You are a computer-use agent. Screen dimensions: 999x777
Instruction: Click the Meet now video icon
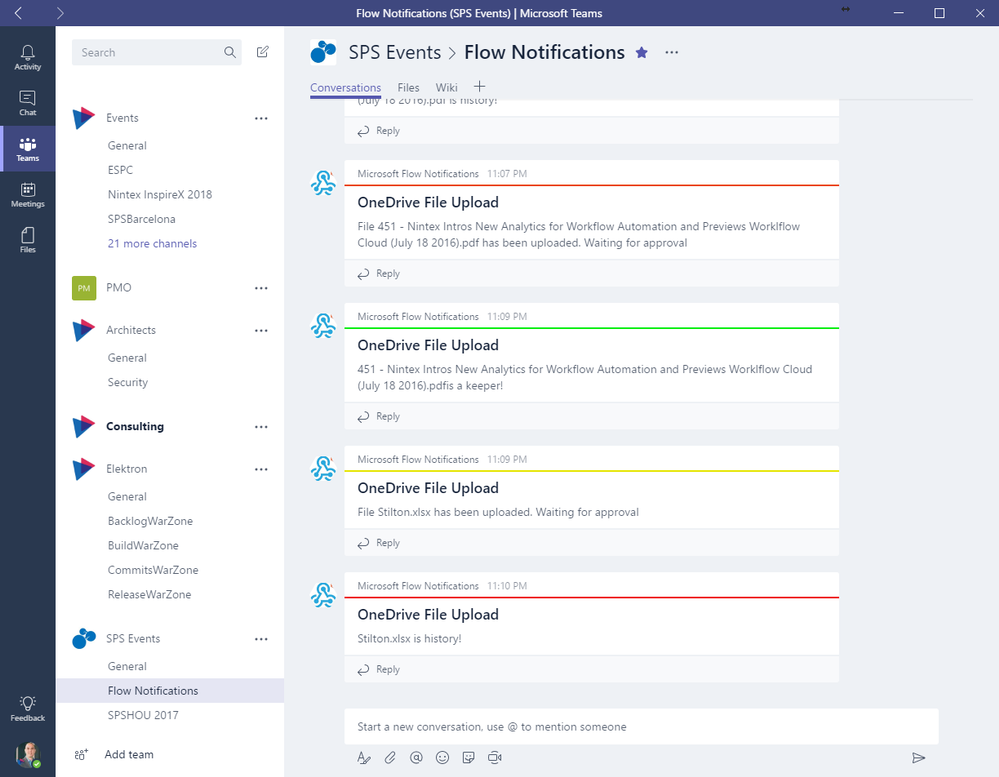[494, 757]
